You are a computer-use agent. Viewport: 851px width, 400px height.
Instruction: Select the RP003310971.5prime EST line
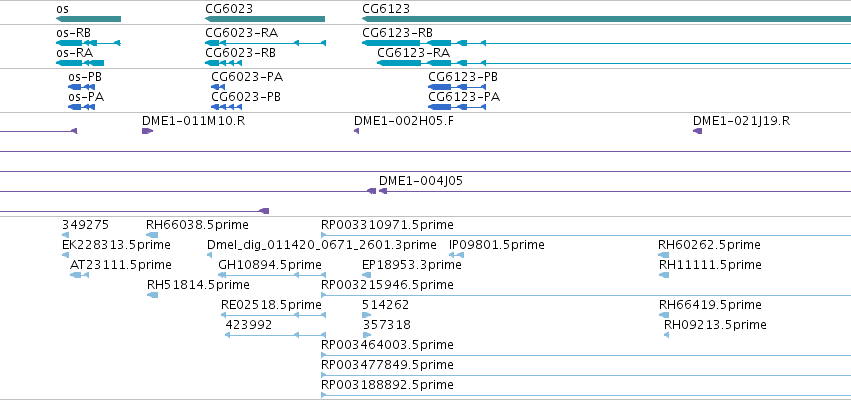coord(586,235)
